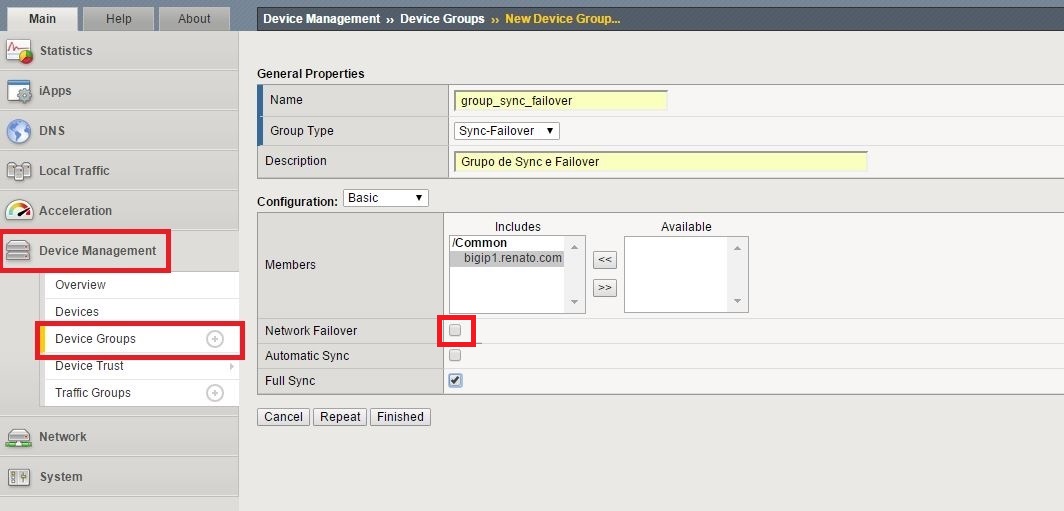Screen dimensions: 1064x511
Task: Click plus icon beside Device Groups
Action: tap(214, 339)
